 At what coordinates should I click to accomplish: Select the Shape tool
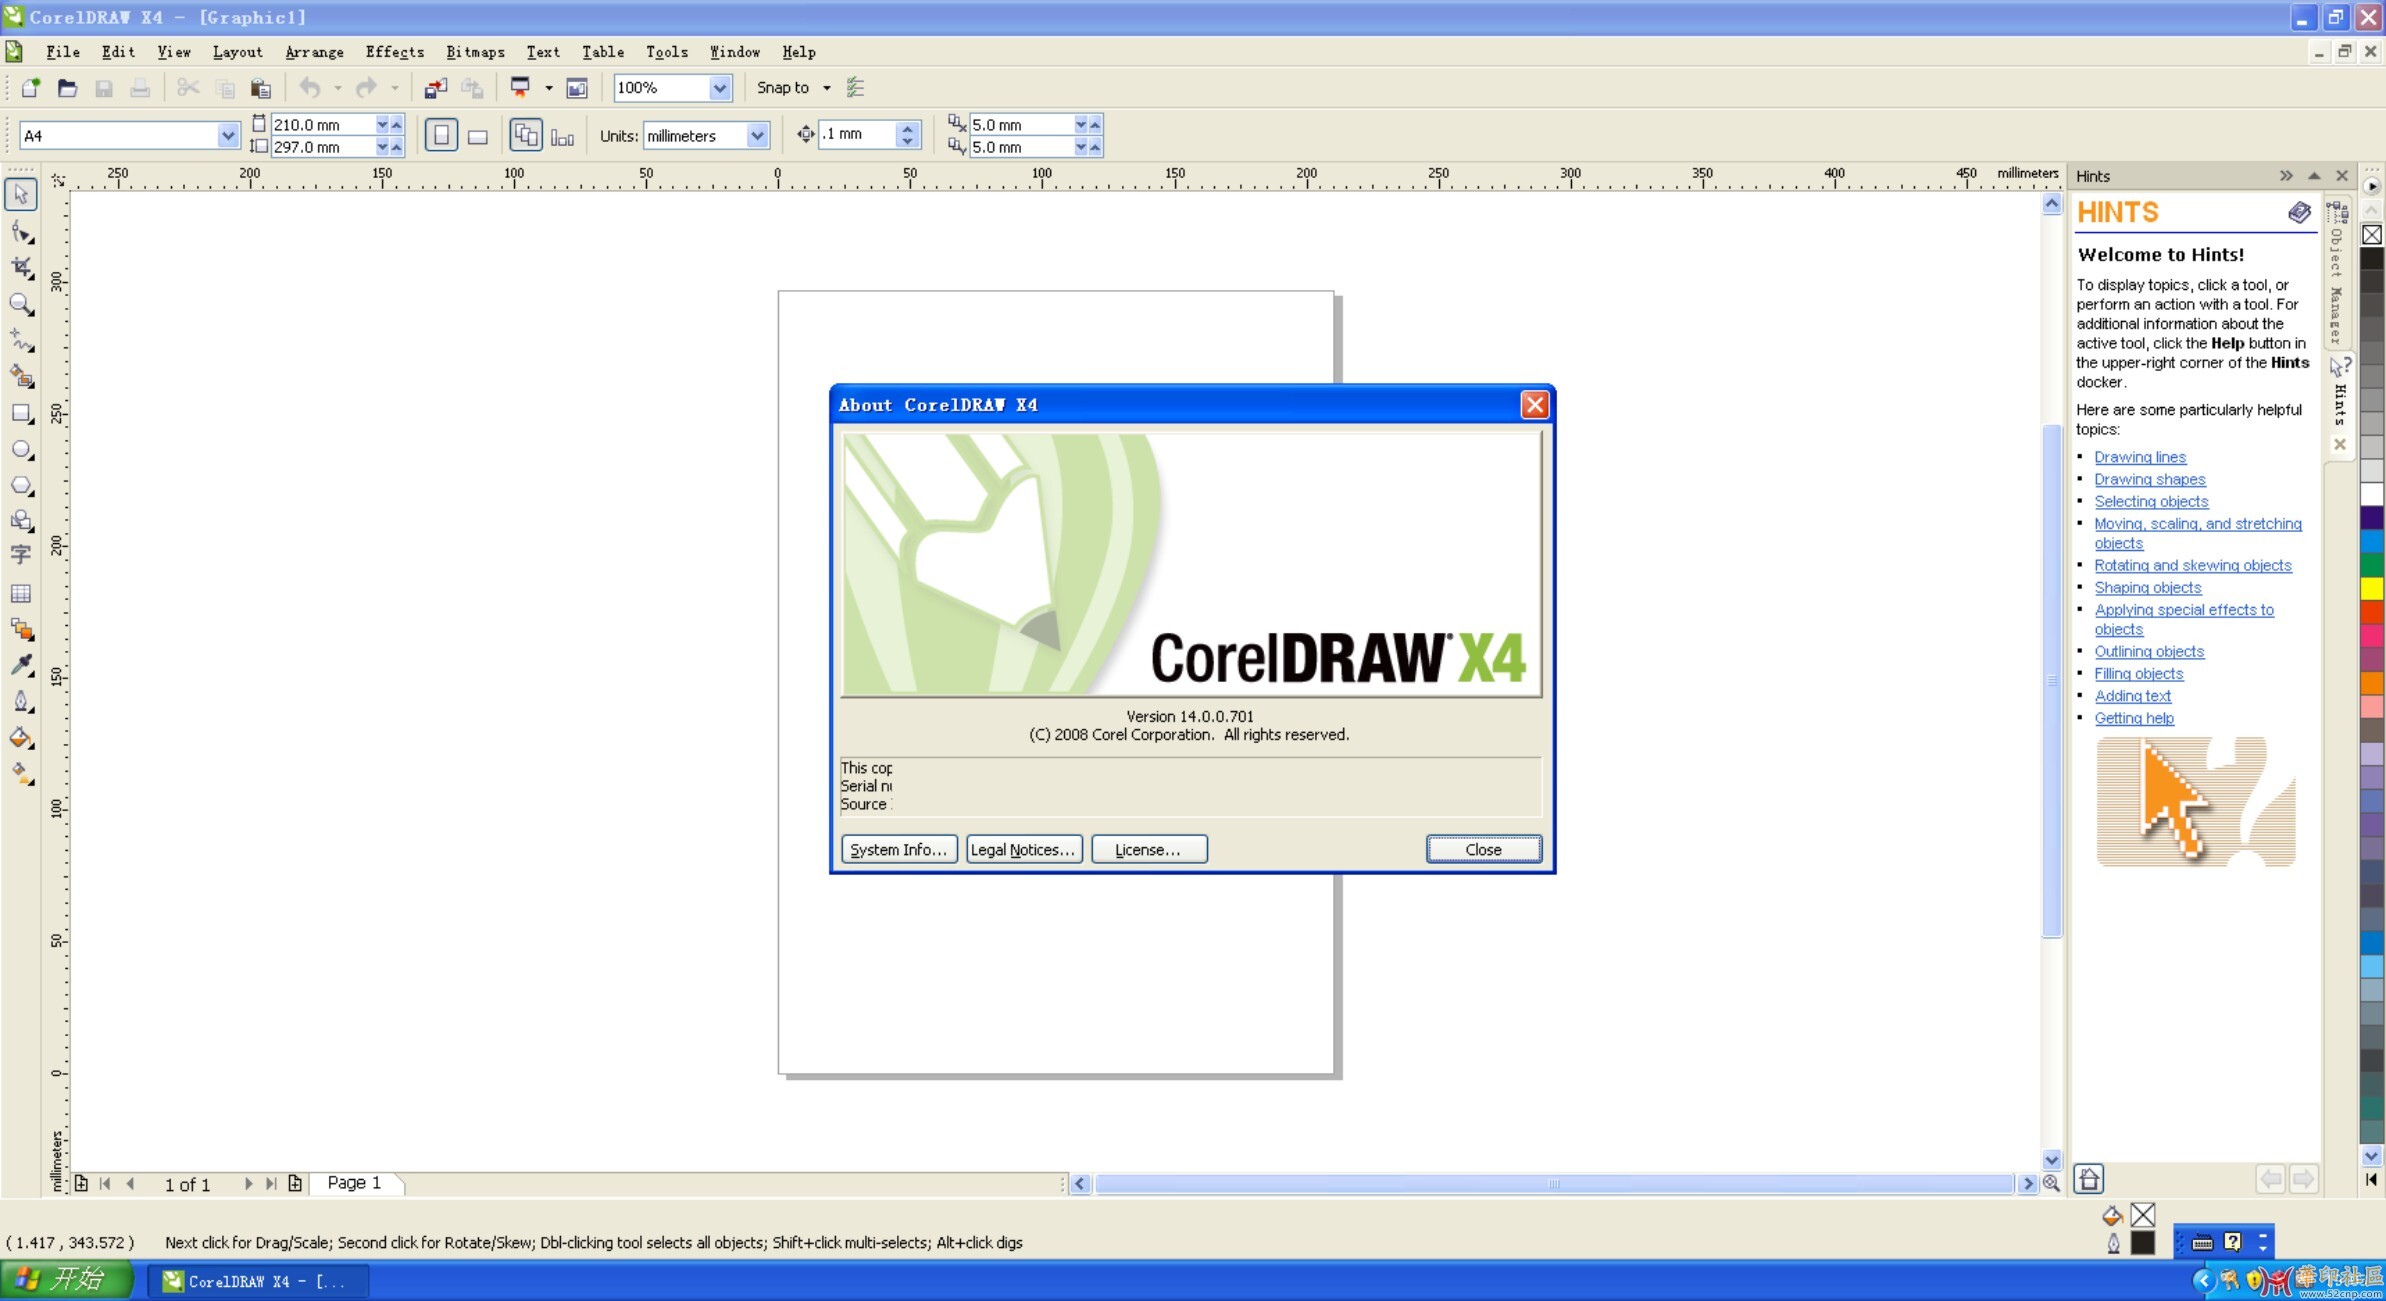click(x=21, y=232)
